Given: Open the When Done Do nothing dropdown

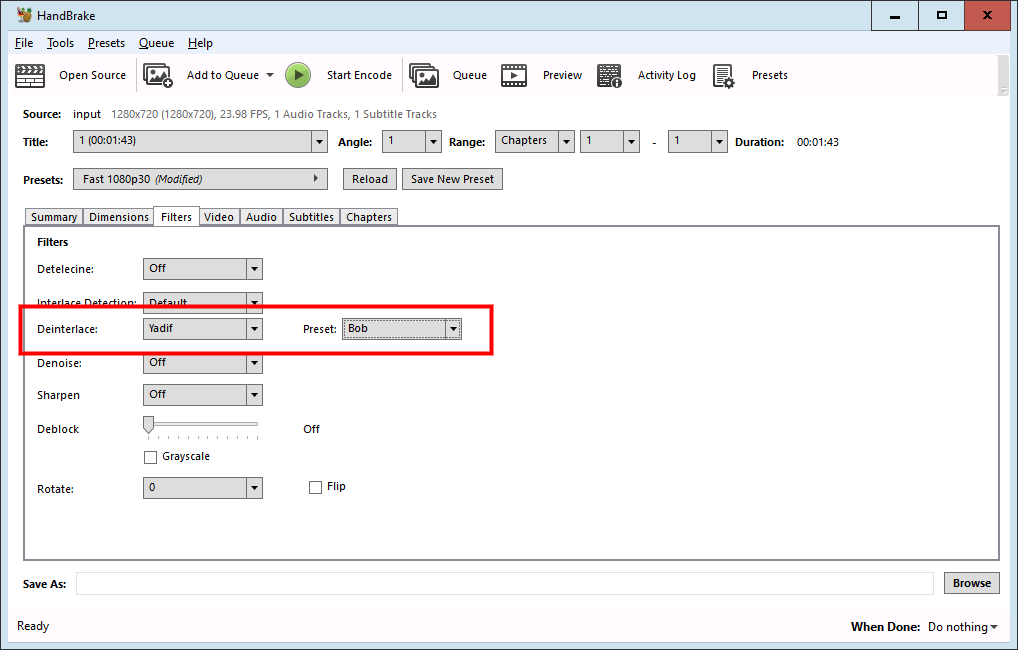Looking at the screenshot, I should coord(962,627).
